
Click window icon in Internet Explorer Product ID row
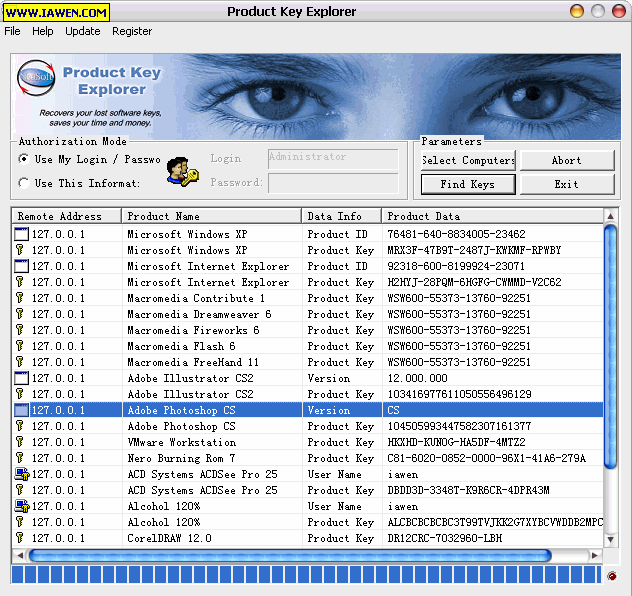(21, 266)
